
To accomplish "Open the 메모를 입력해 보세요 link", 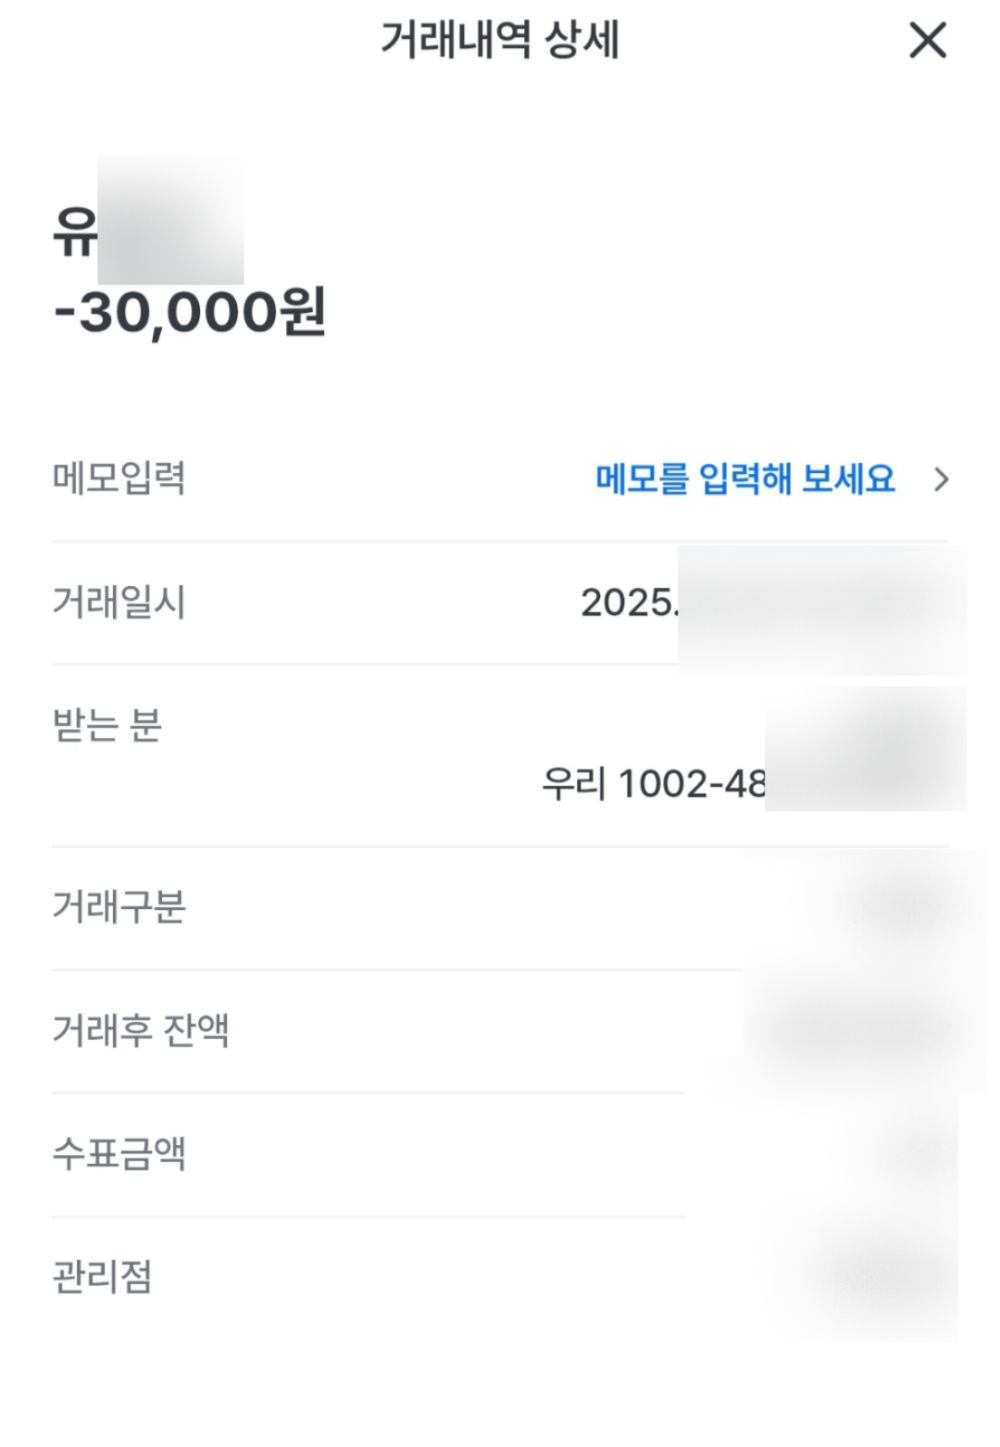I will pyautogui.click(x=745, y=479).
